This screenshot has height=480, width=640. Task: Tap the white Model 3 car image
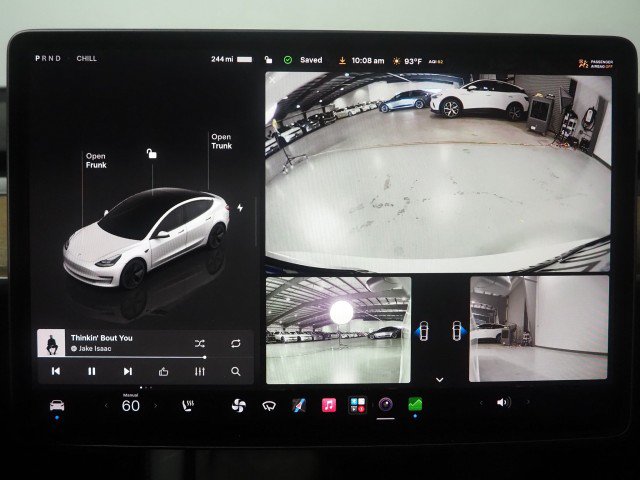pos(146,238)
